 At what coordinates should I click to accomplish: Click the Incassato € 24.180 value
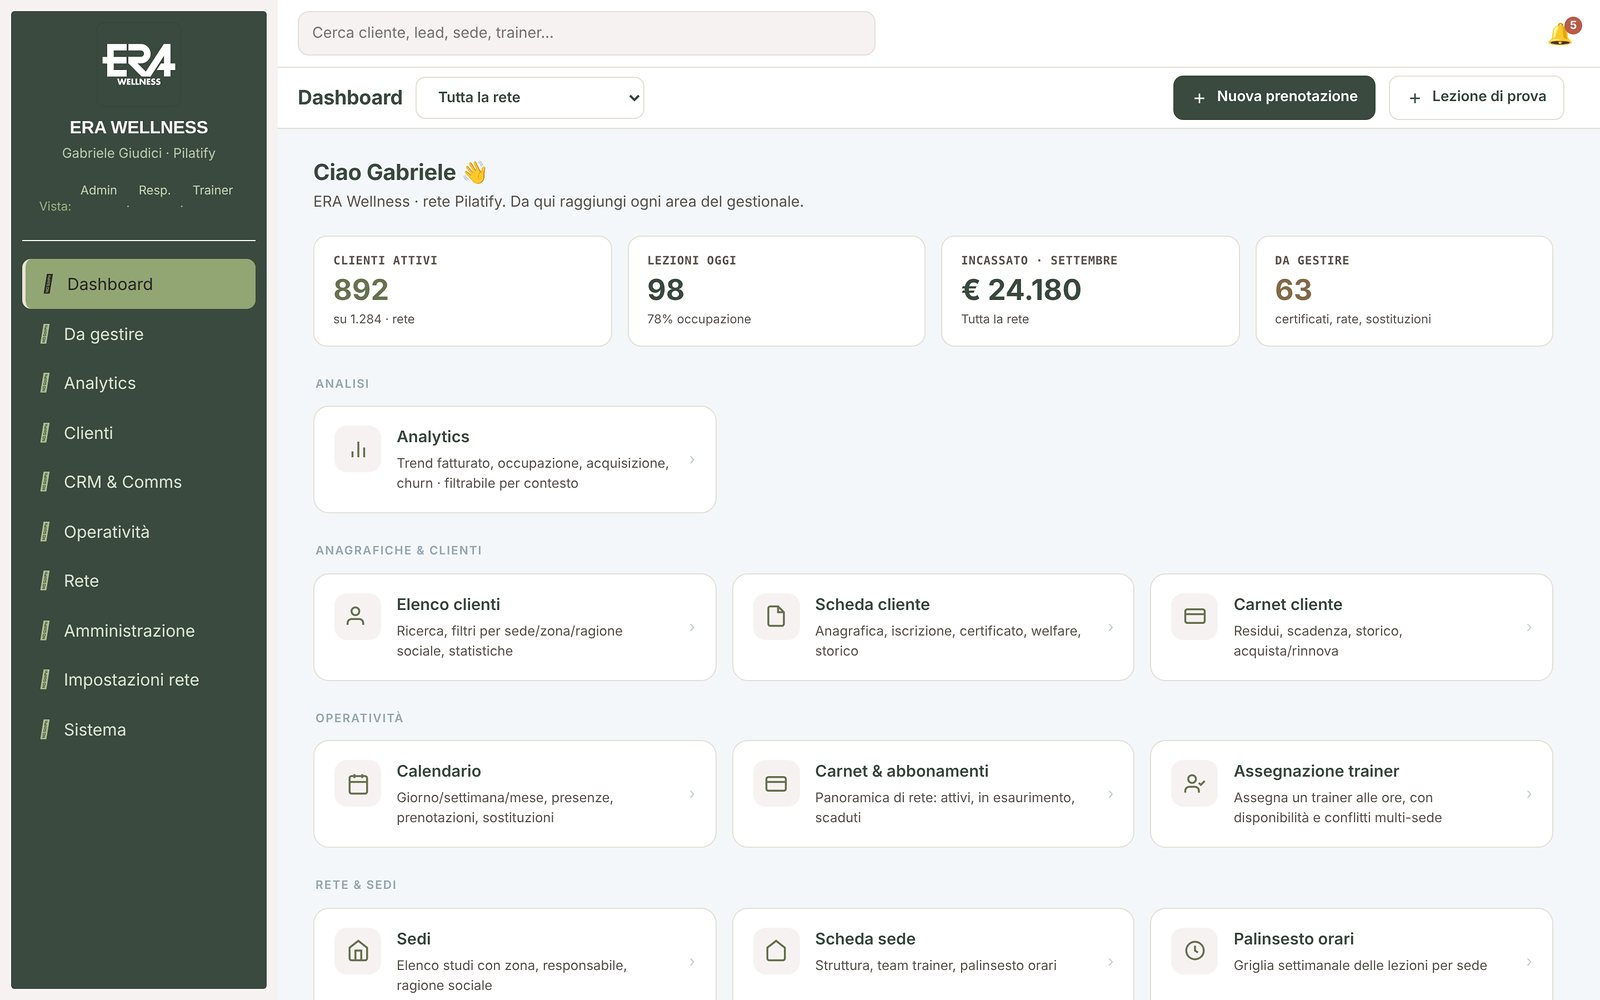tap(1021, 290)
